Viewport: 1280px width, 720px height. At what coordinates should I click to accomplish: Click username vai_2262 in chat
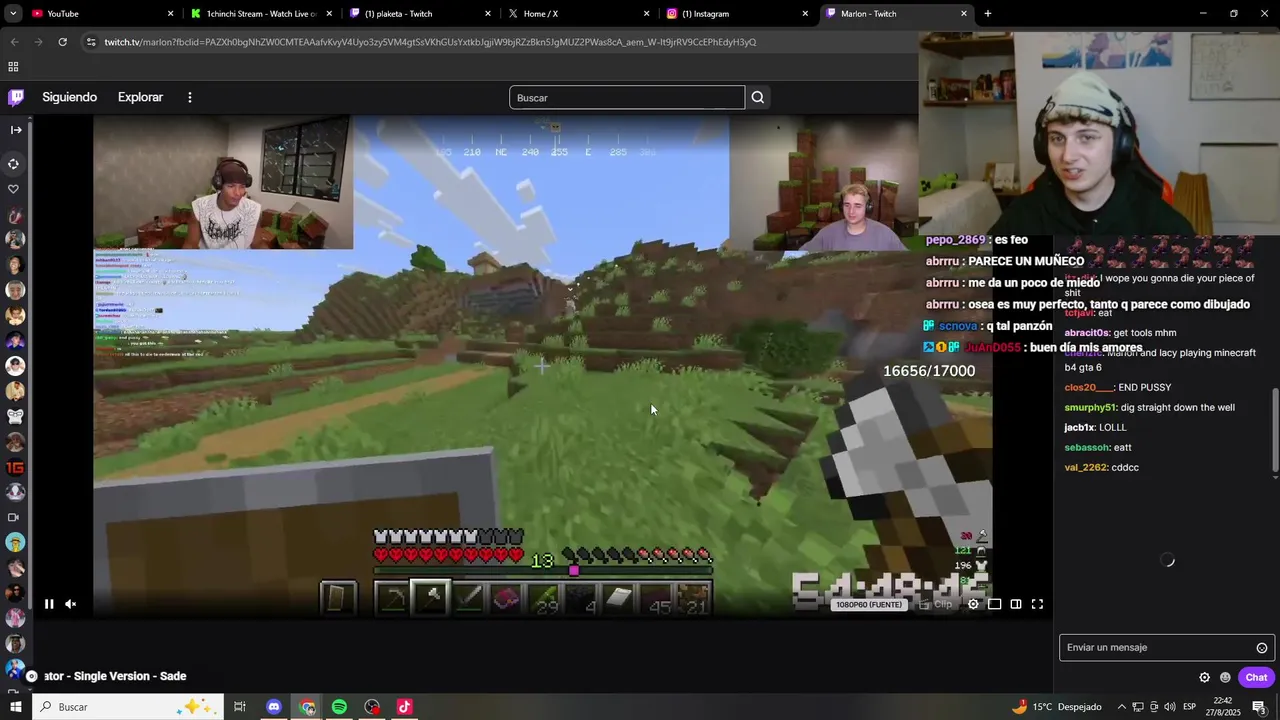(x=1086, y=467)
